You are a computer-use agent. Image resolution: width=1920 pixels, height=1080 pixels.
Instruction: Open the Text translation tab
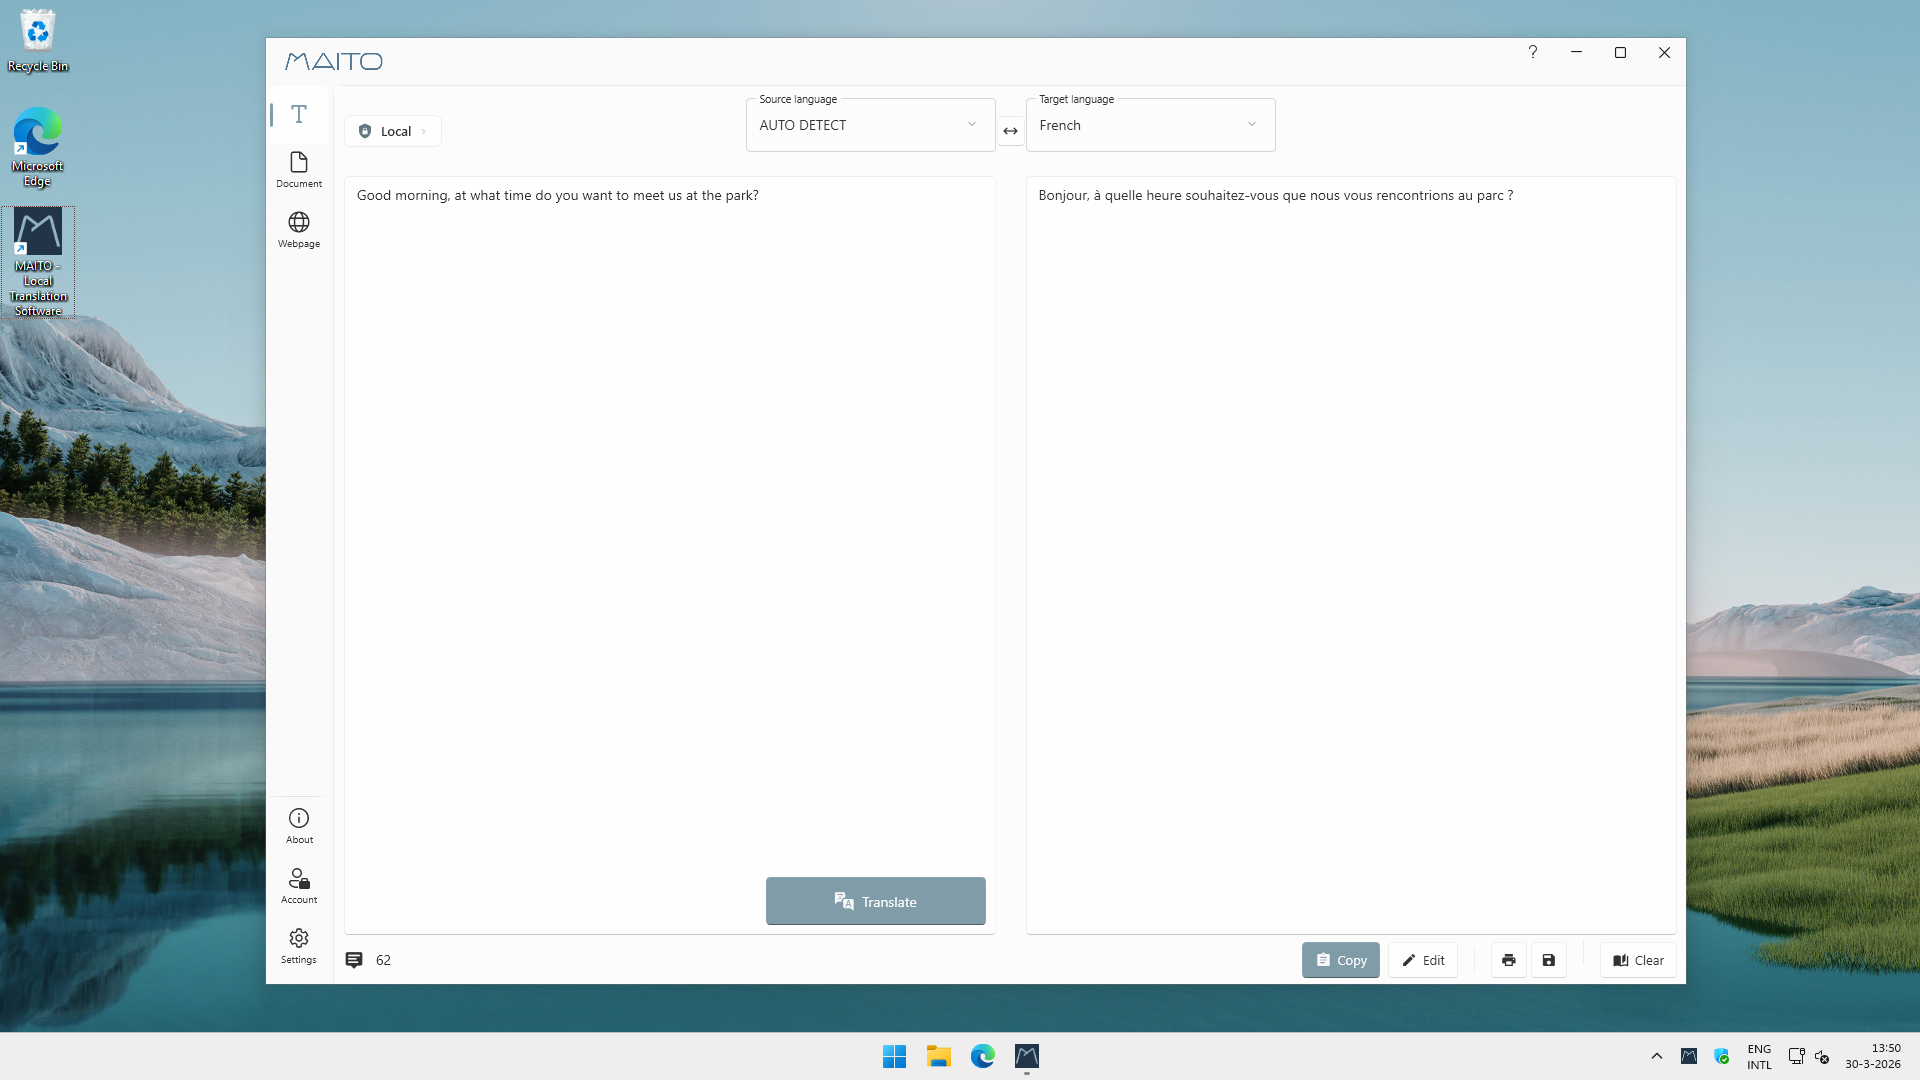pyautogui.click(x=299, y=114)
